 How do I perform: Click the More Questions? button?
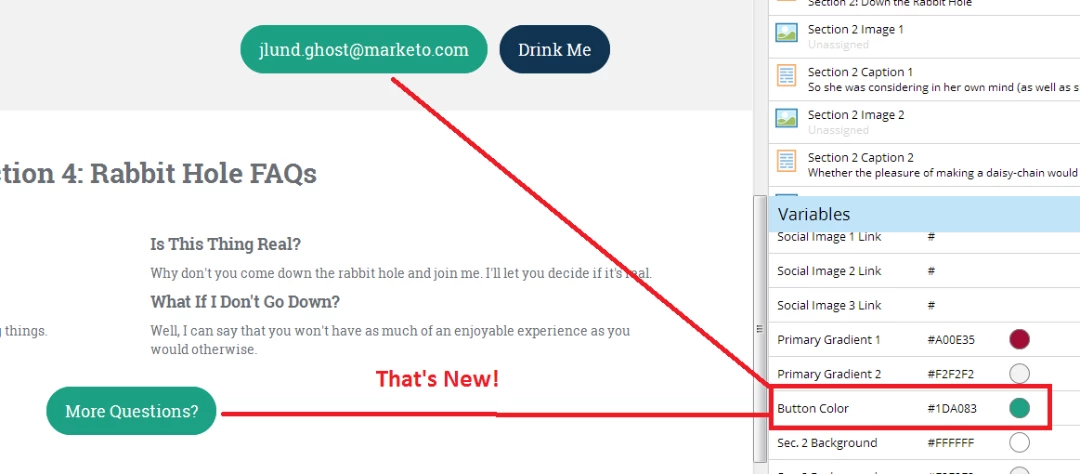[x=132, y=411]
